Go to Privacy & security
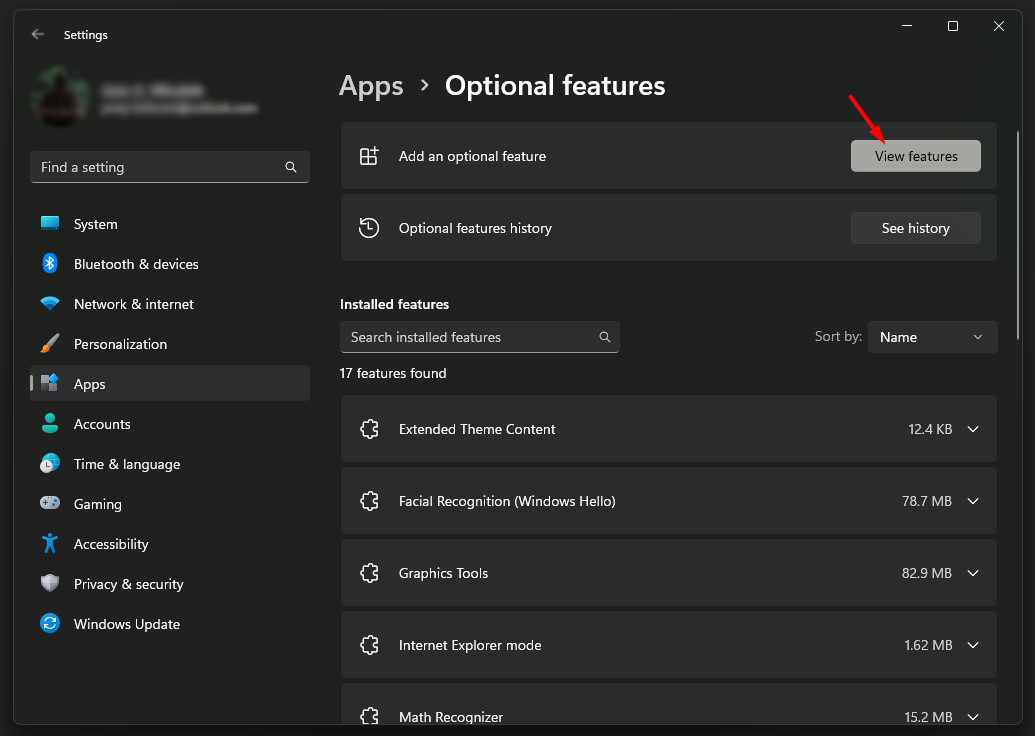This screenshot has width=1035, height=736. (170, 584)
